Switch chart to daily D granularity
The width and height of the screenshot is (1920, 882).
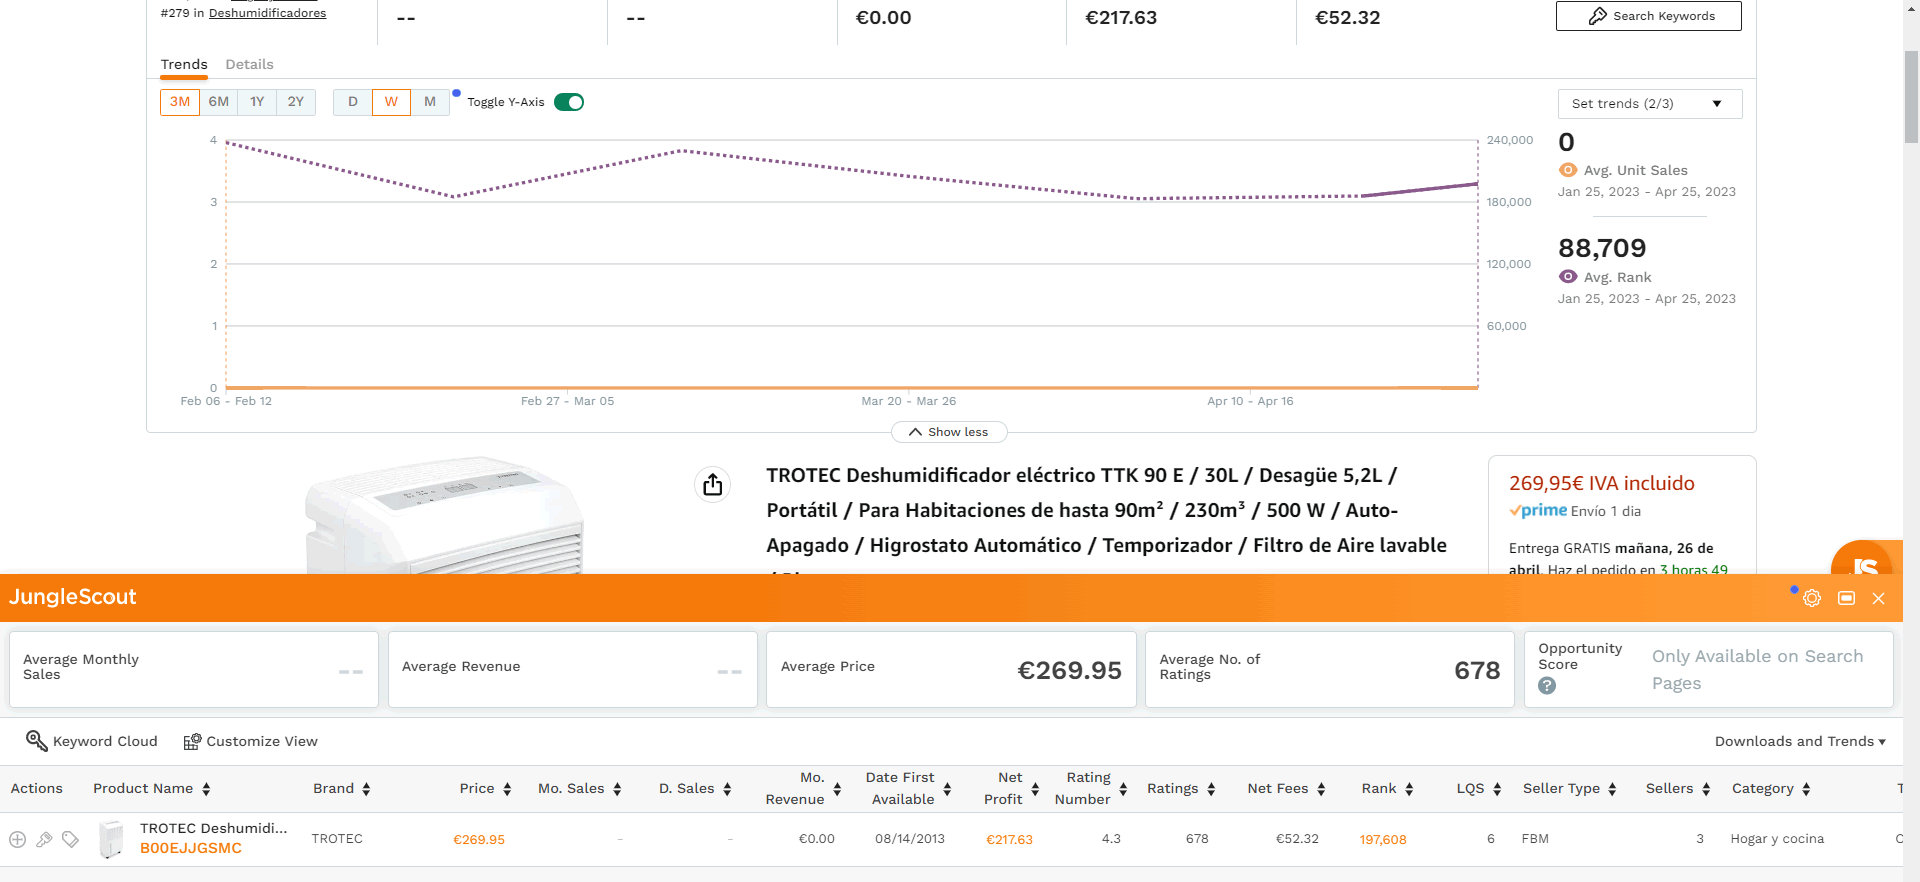tap(353, 102)
